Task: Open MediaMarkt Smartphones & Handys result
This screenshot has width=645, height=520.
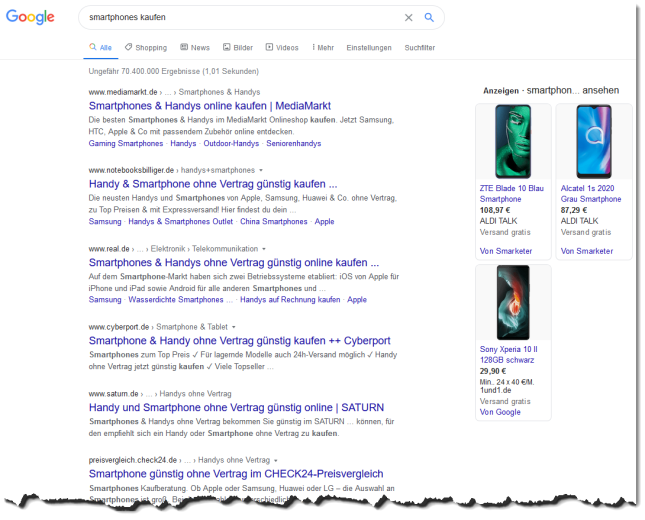Action: (x=210, y=106)
